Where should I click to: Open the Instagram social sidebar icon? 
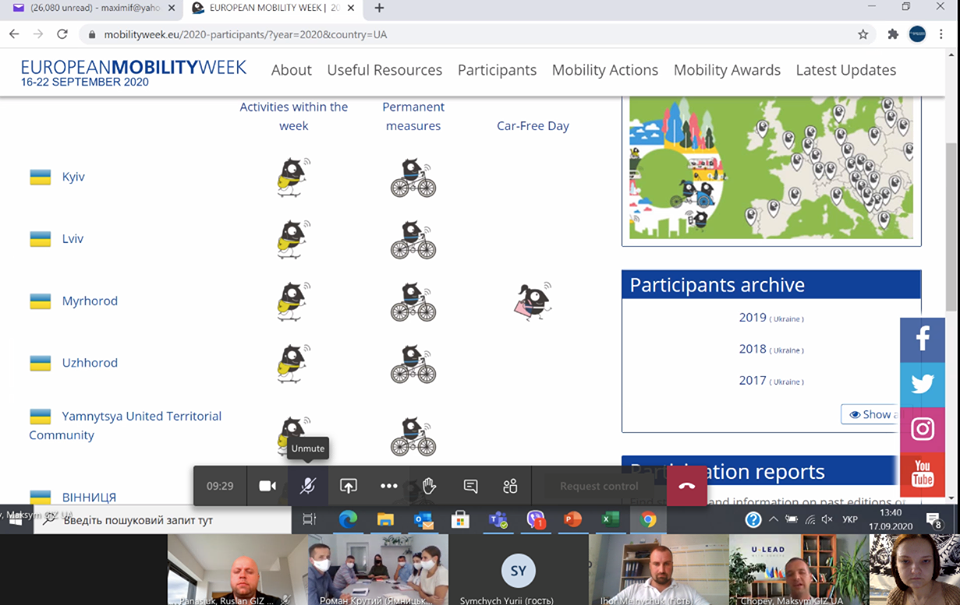tap(922, 429)
